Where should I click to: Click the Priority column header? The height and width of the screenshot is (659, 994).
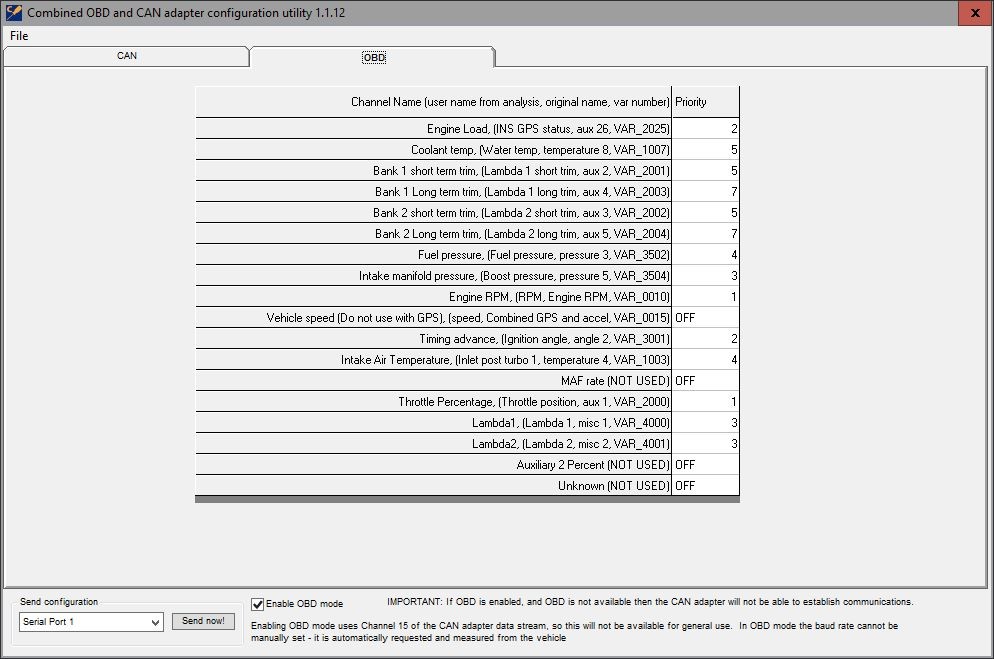pyautogui.click(x=705, y=102)
